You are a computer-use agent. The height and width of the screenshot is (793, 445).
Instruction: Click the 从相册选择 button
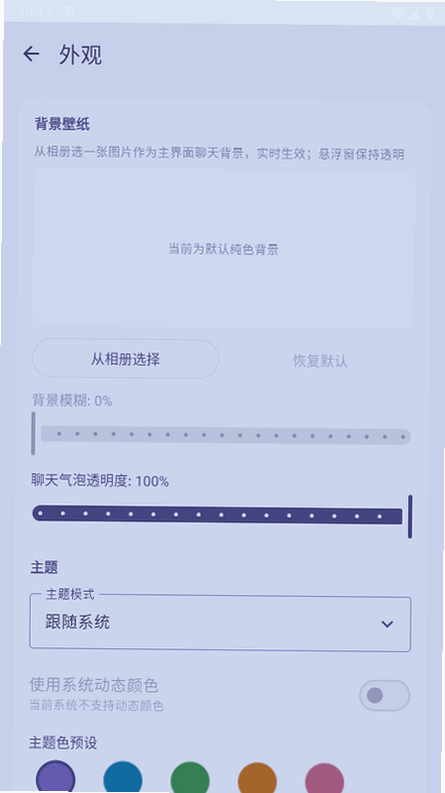click(125, 359)
